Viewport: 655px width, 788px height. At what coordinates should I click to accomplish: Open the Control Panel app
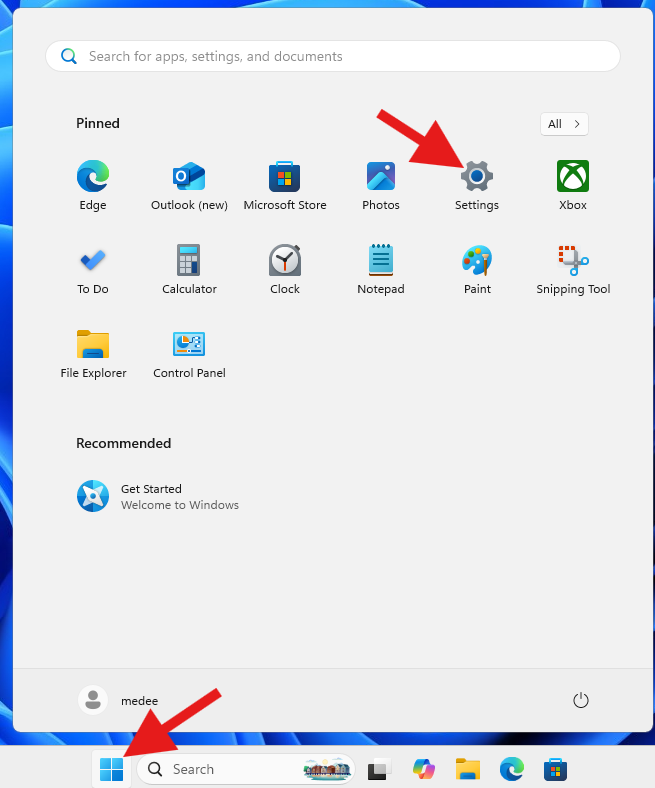(x=189, y=353)
